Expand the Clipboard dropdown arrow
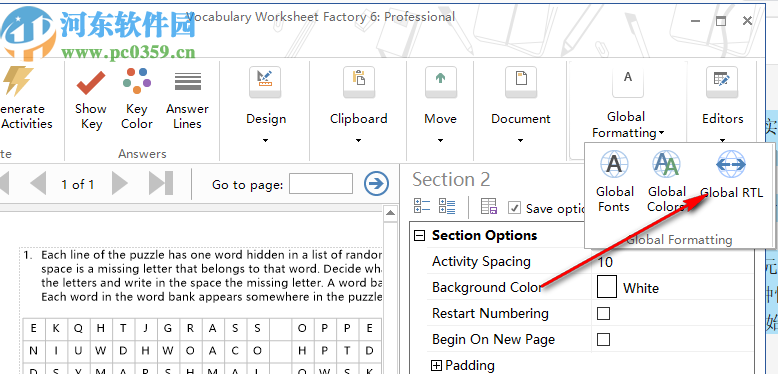Screen dimensions: 778x374 point(359,140)
